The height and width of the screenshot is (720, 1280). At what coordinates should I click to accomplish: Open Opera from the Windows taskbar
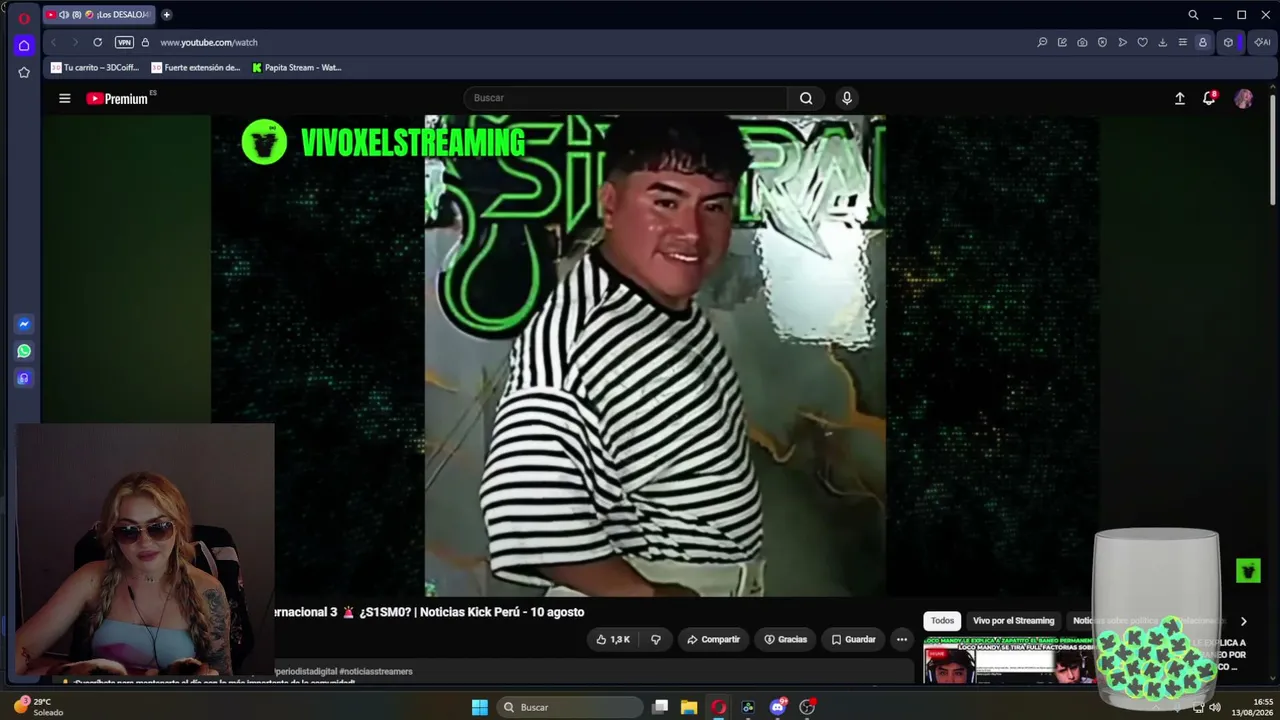point(718,707)
